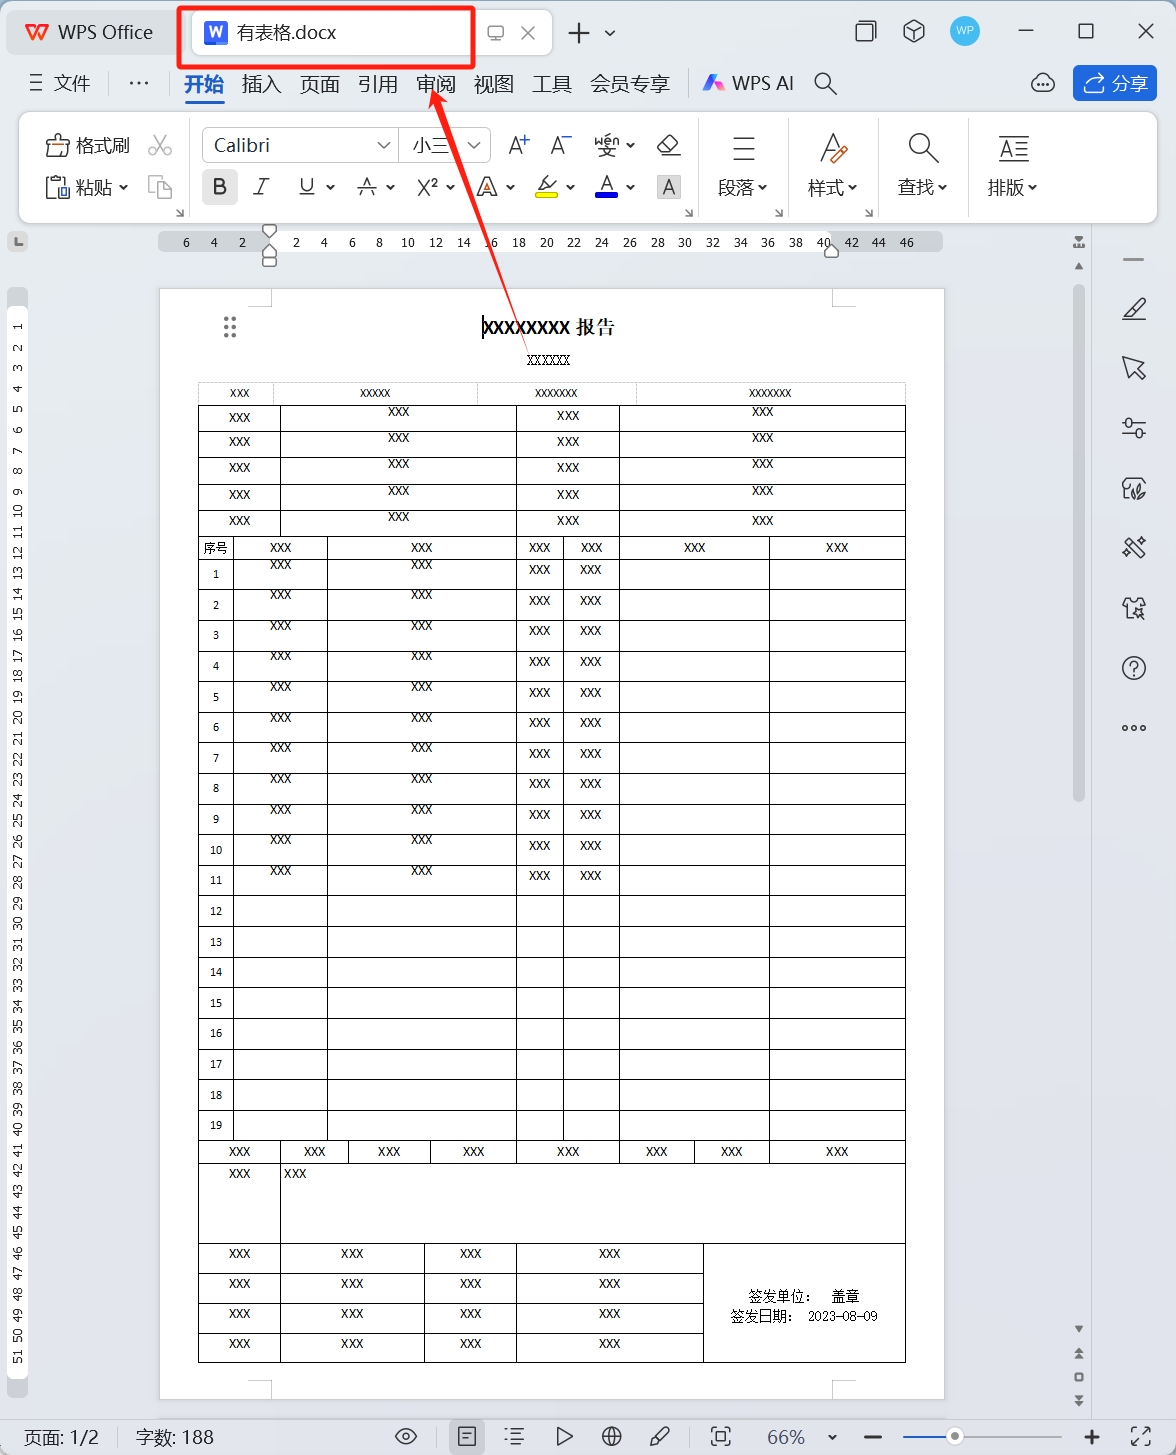Click the pen icon in right sidebar
1176x1455 pixels.
point(1134,309)
